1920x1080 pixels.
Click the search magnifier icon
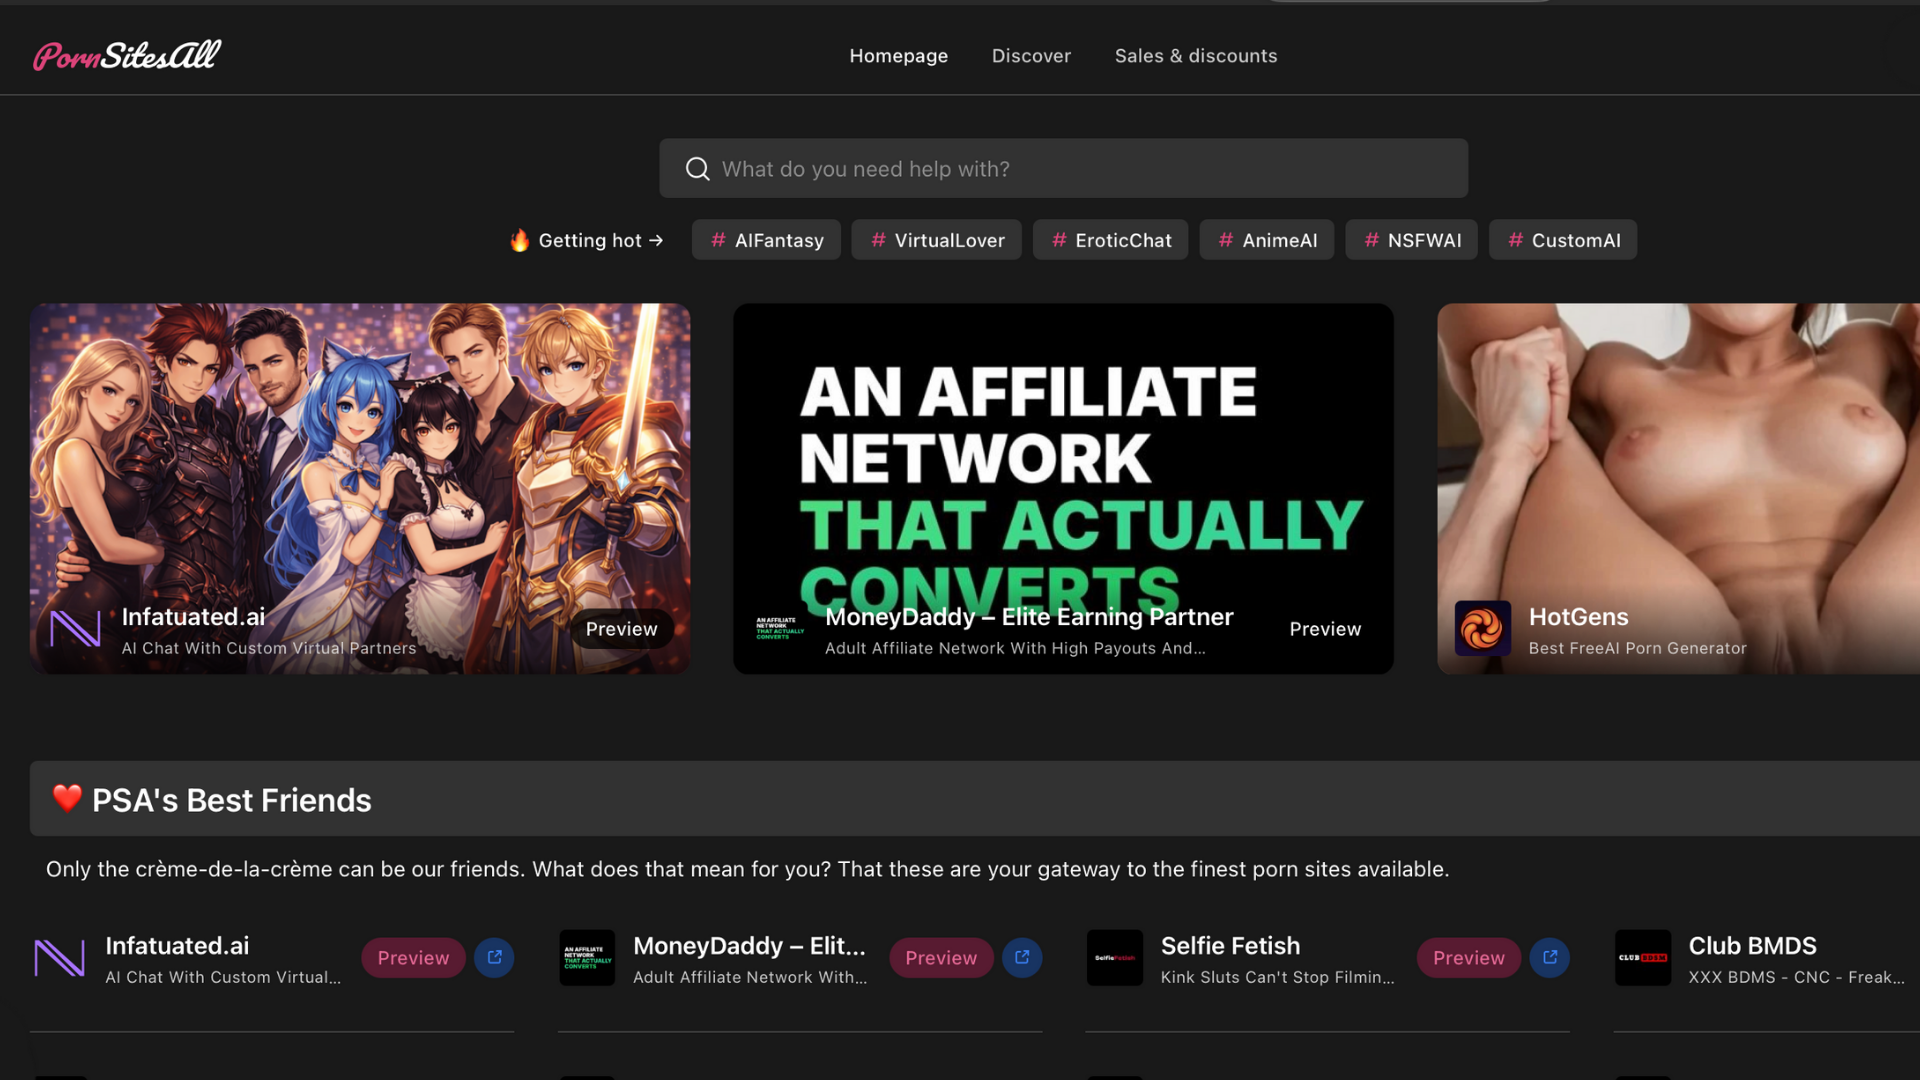697,169
